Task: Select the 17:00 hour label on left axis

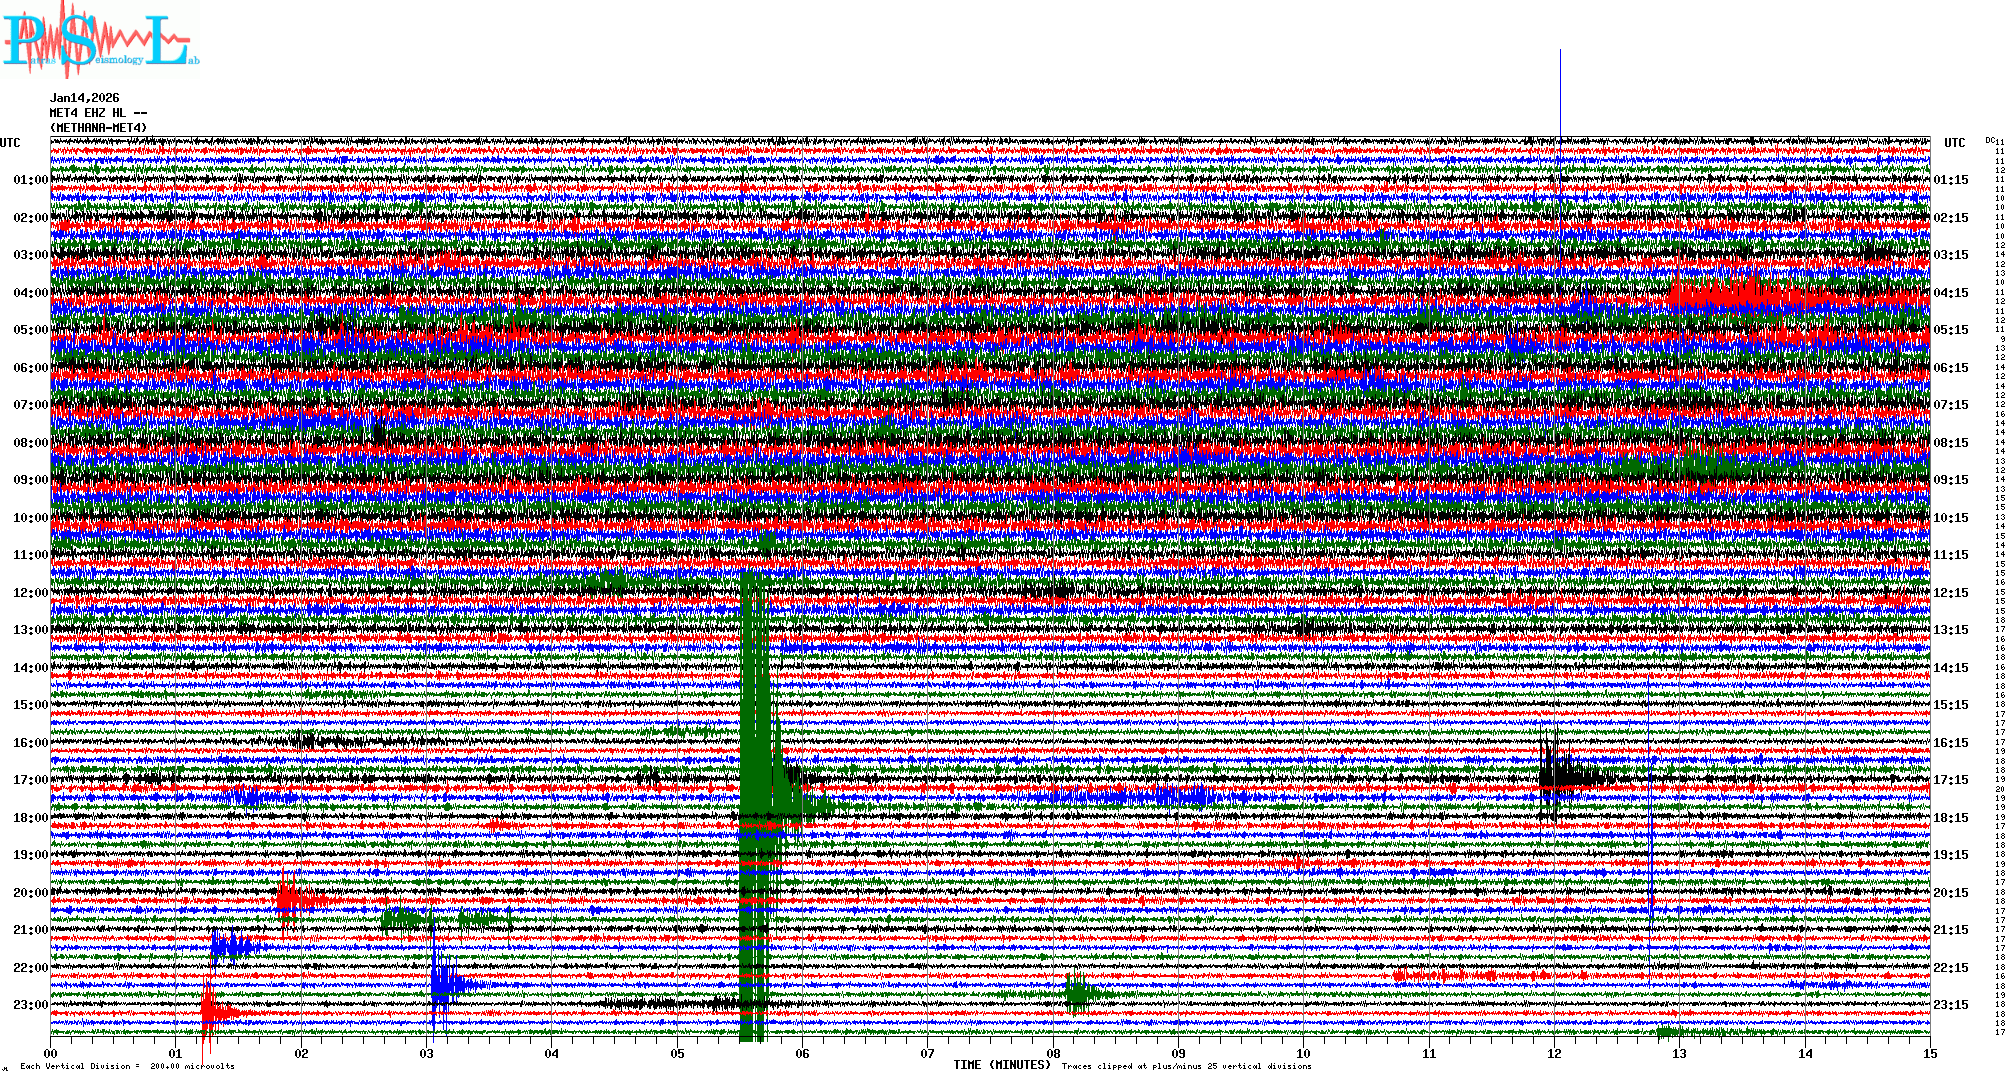Action: point(30,780)
